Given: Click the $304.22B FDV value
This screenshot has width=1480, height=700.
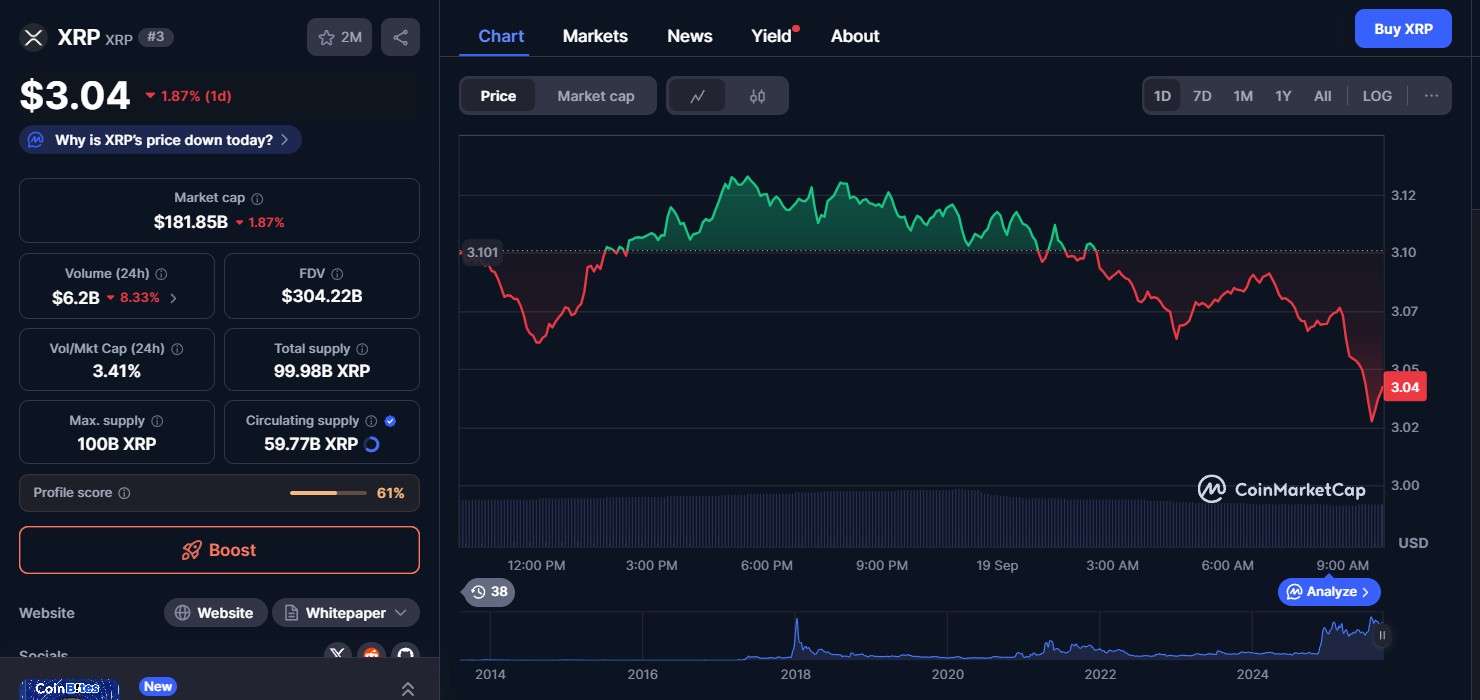Looking at the screenshot, I should click(322, 296).
